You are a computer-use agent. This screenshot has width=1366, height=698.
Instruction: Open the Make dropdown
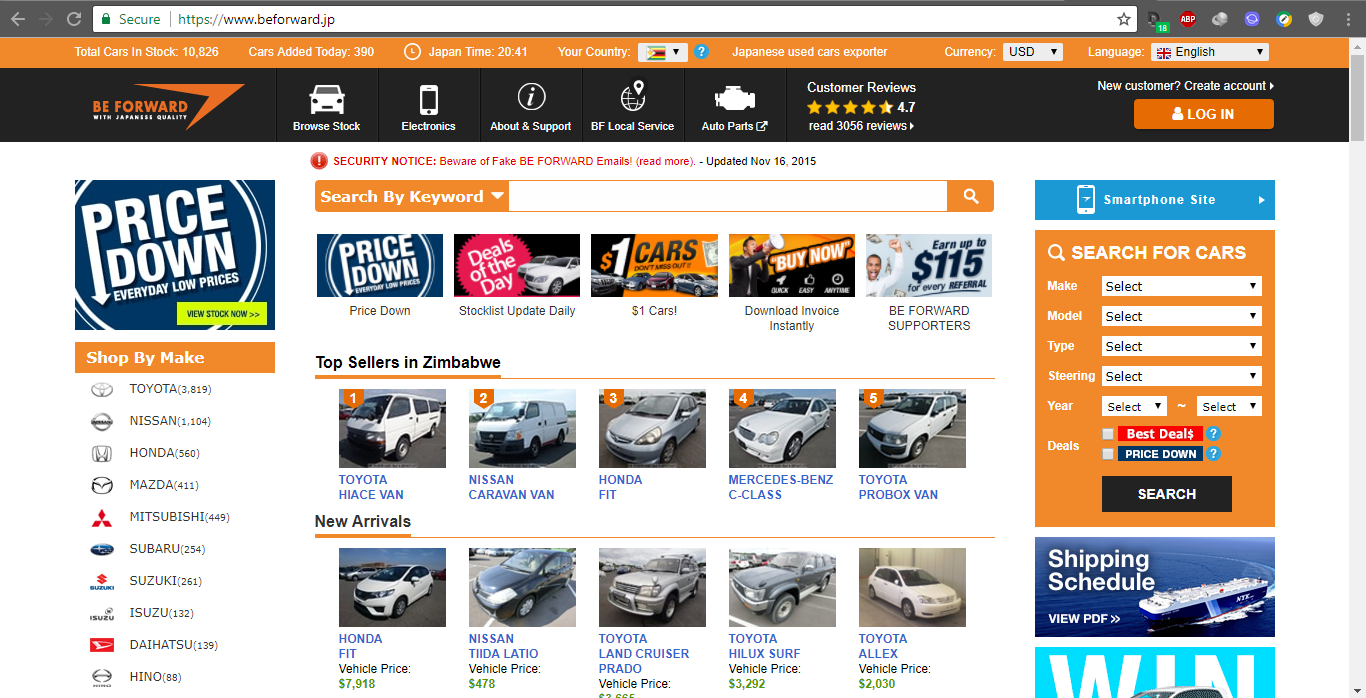tap(1181, 286)
